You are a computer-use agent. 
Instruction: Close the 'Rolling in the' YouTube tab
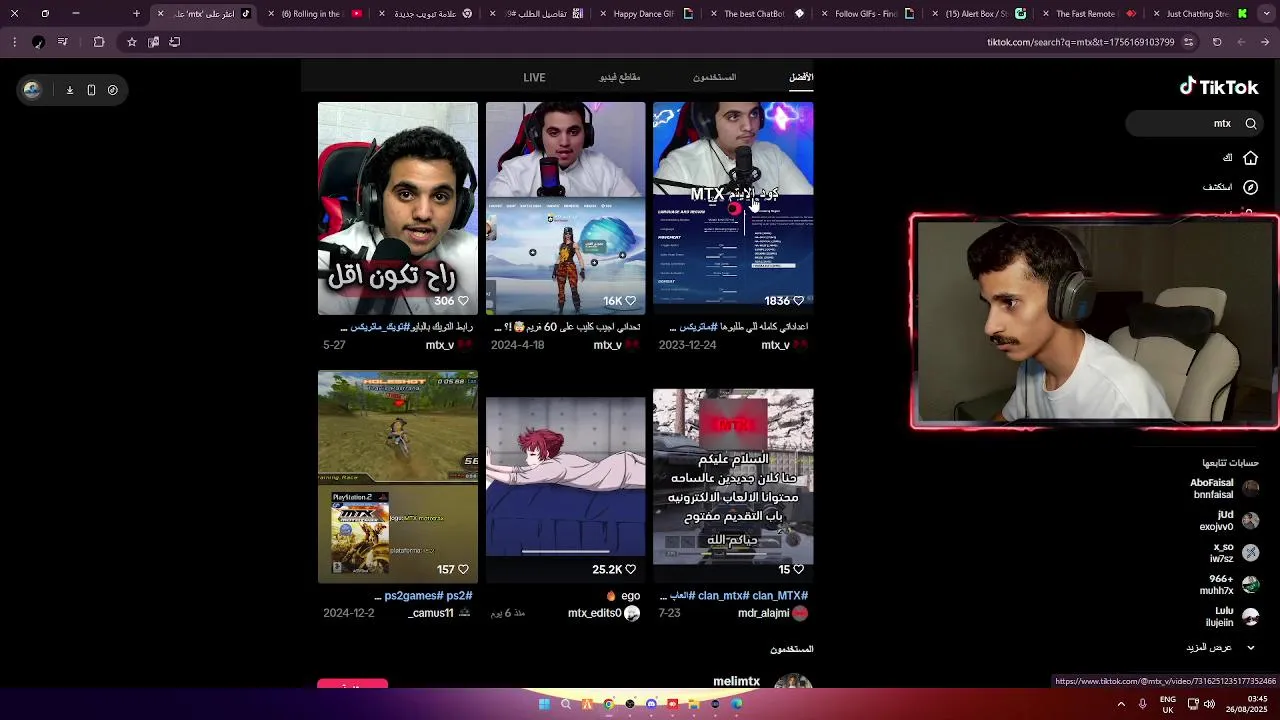[271, 14]
